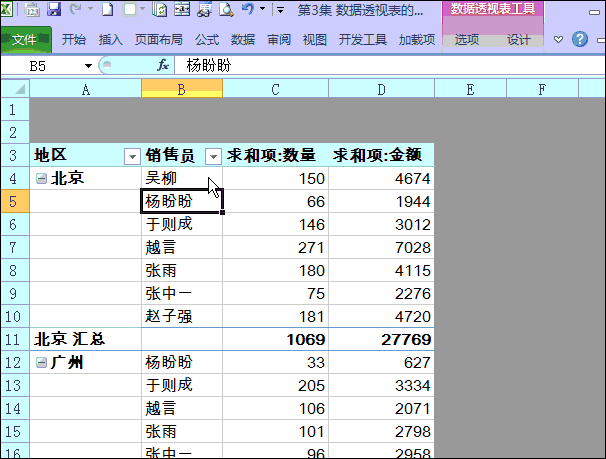Viewport: 606px width, 459px height.
Task: Open the pivot table 设计 tab
Action: click(519, 40)
